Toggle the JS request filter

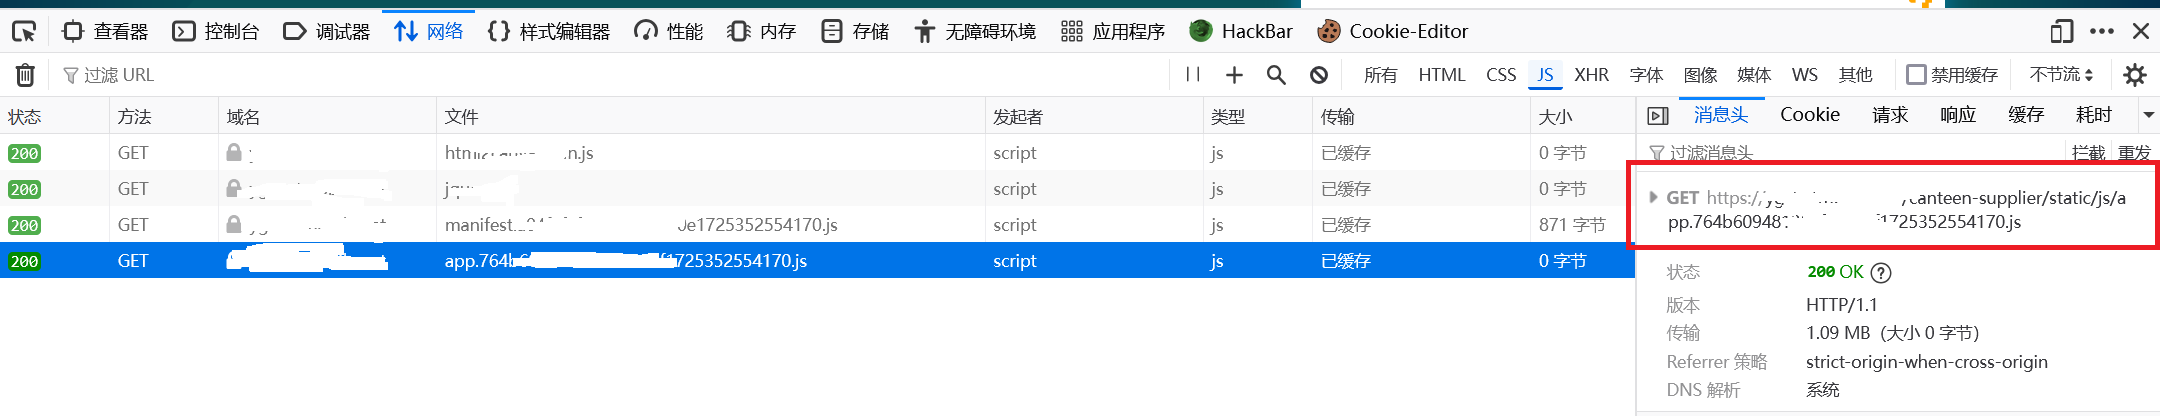click(x=1545, y=75)
